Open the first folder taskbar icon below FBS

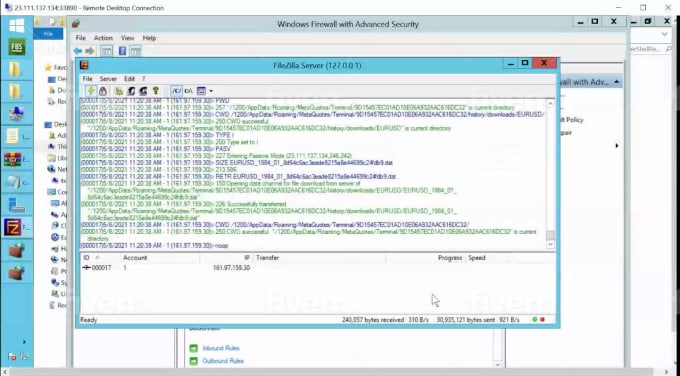(x=15, y=69)
